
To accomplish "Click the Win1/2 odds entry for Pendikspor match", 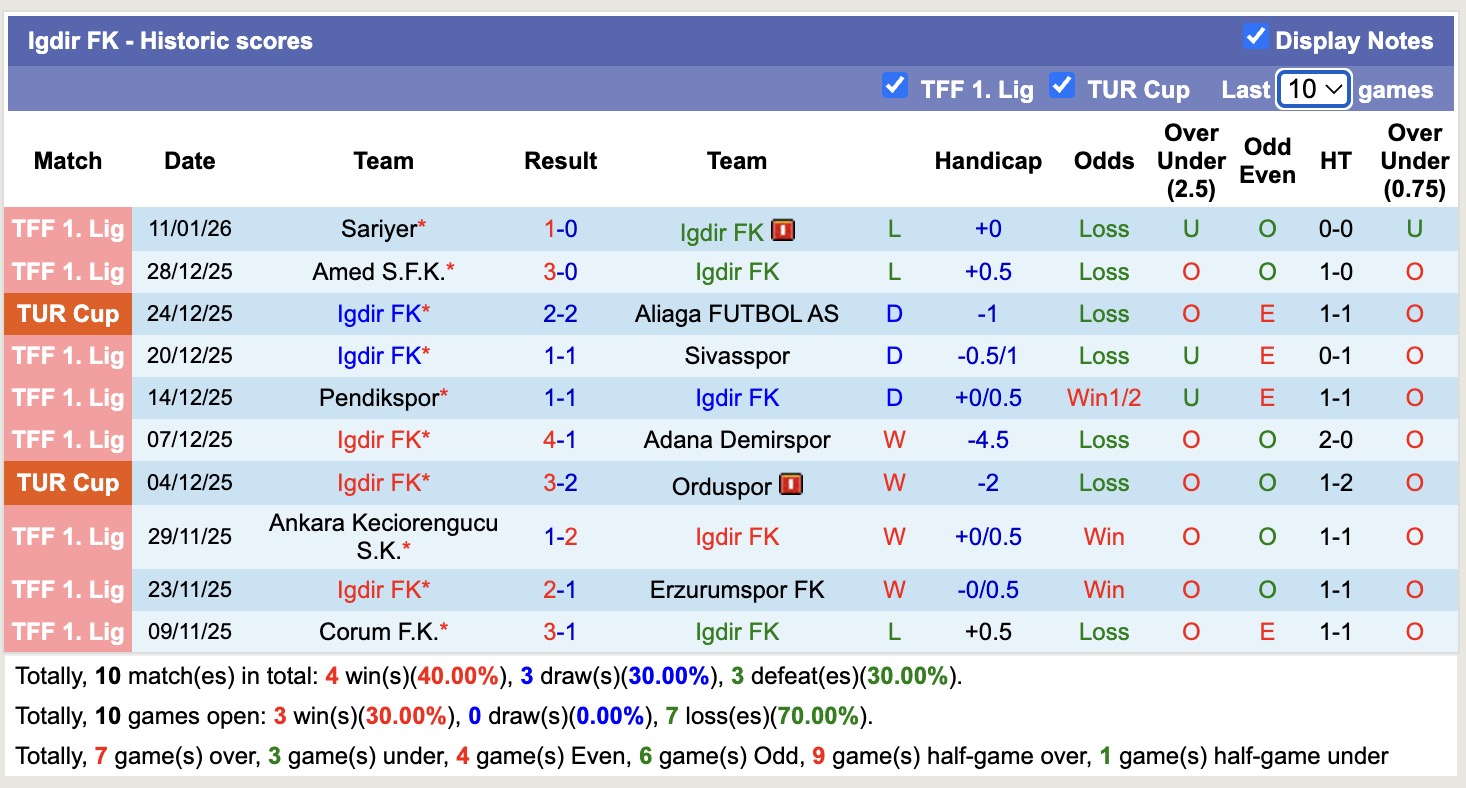I will tap(1103, 397).
